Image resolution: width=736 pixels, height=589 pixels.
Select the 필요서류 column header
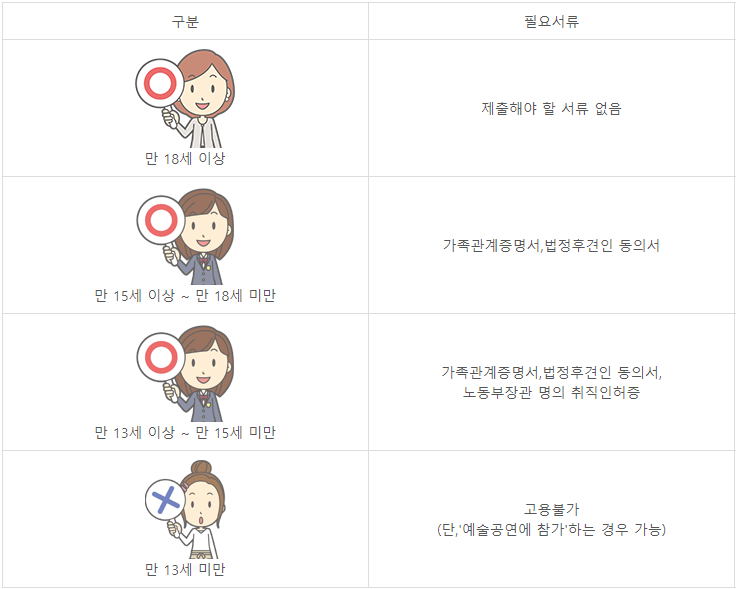(x=552, y=22)
